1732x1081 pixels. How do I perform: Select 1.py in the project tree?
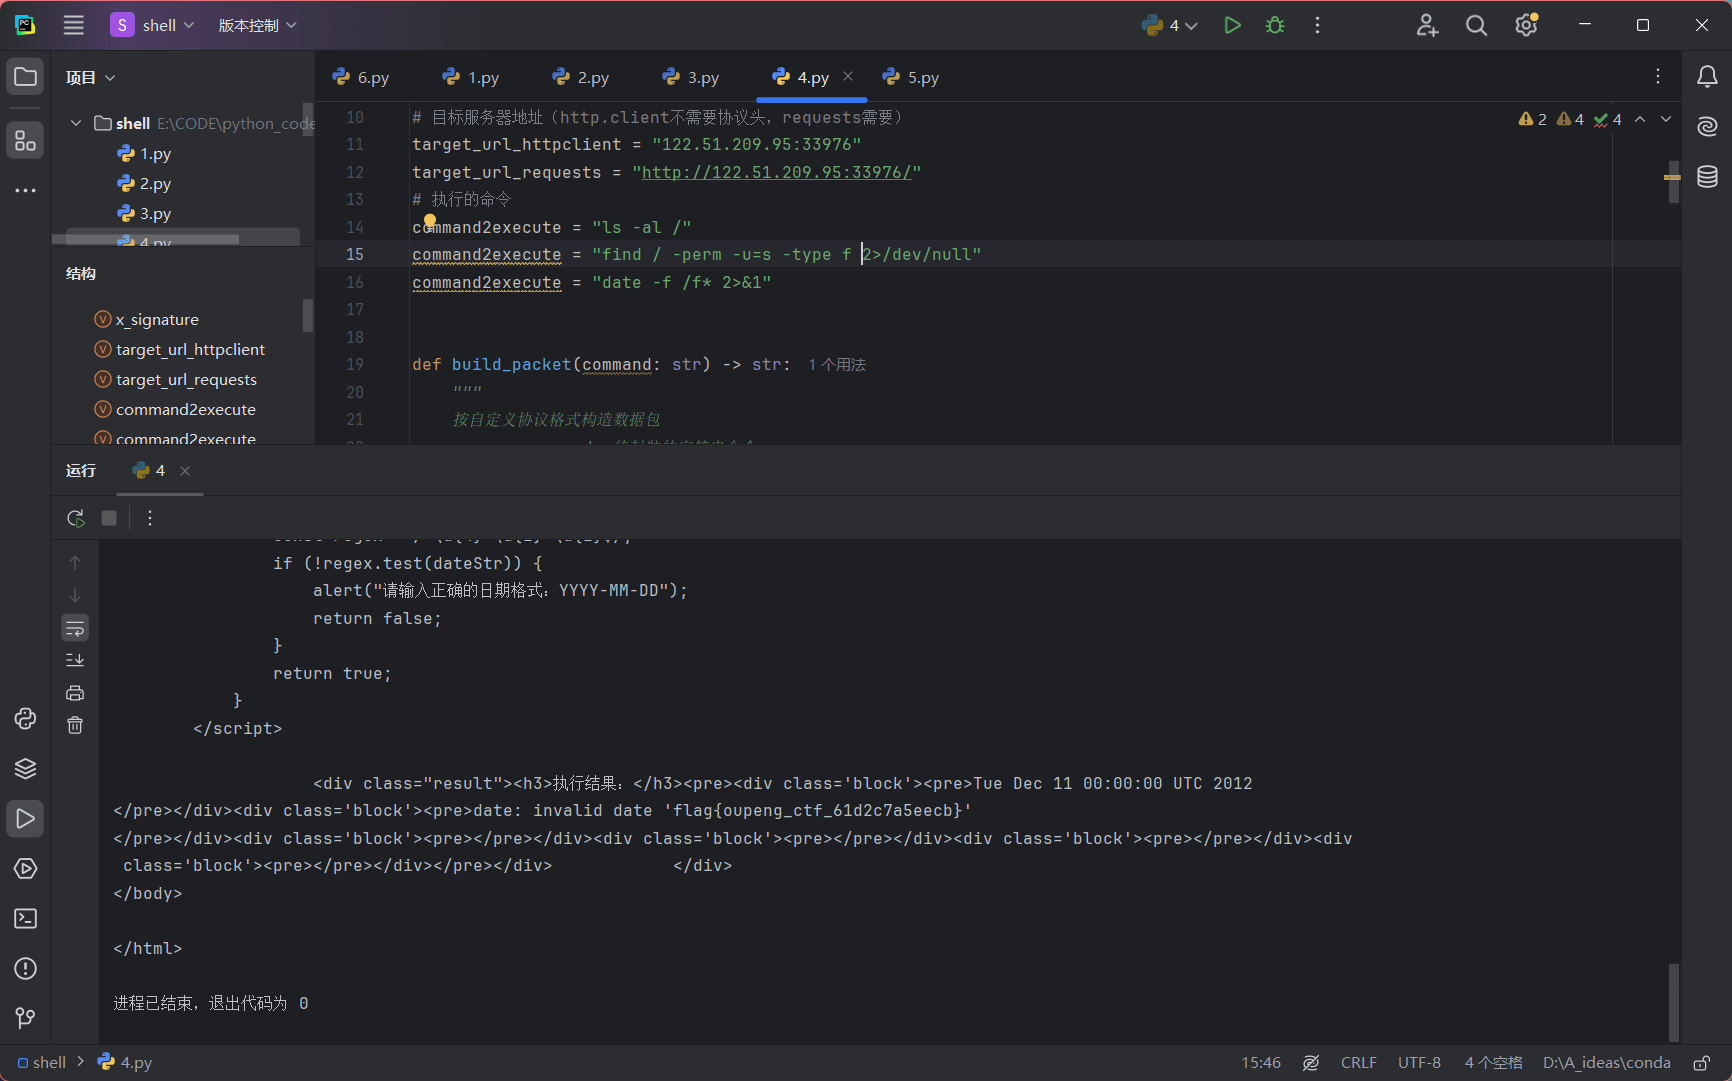[144, 153]
